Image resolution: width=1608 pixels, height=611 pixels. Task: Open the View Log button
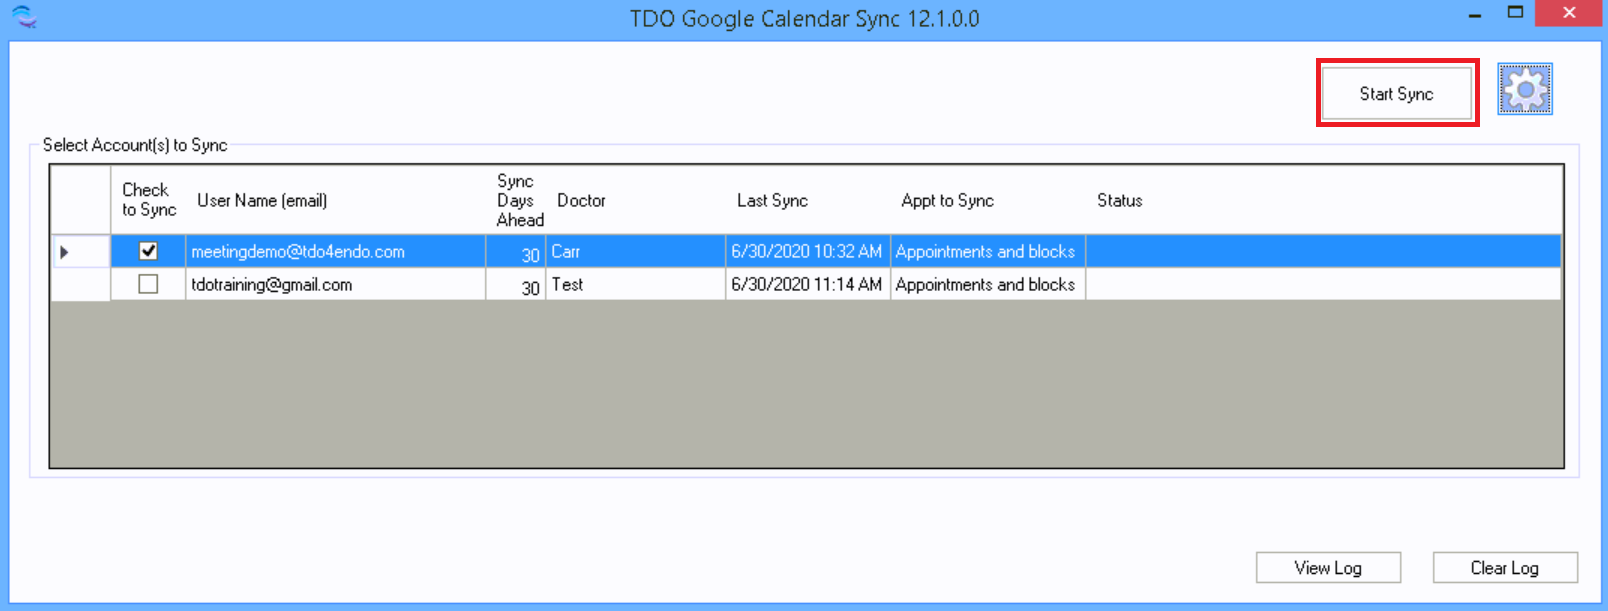click(x=1327, y=568)
